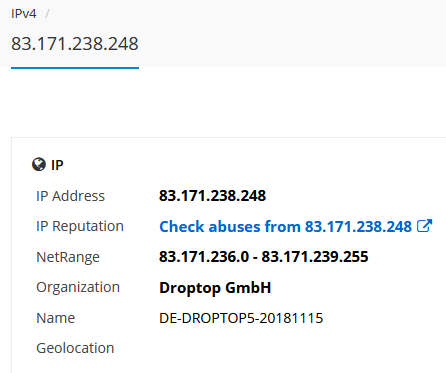Click the IP section heading text
The width and height of the screenshot is (446, 373).
[57, 165]
